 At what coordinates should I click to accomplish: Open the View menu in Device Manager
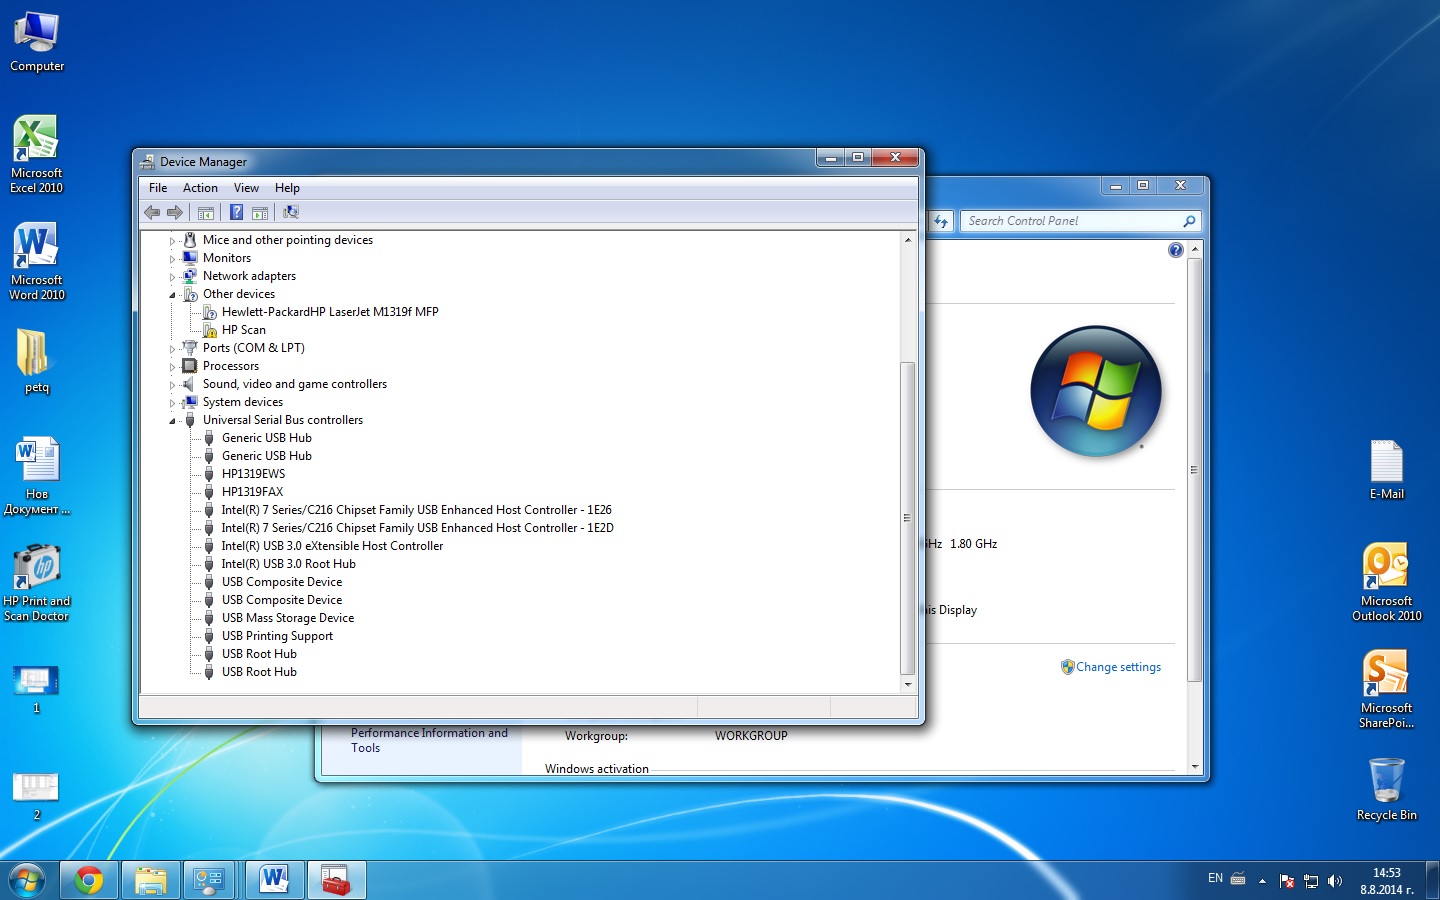246,188
